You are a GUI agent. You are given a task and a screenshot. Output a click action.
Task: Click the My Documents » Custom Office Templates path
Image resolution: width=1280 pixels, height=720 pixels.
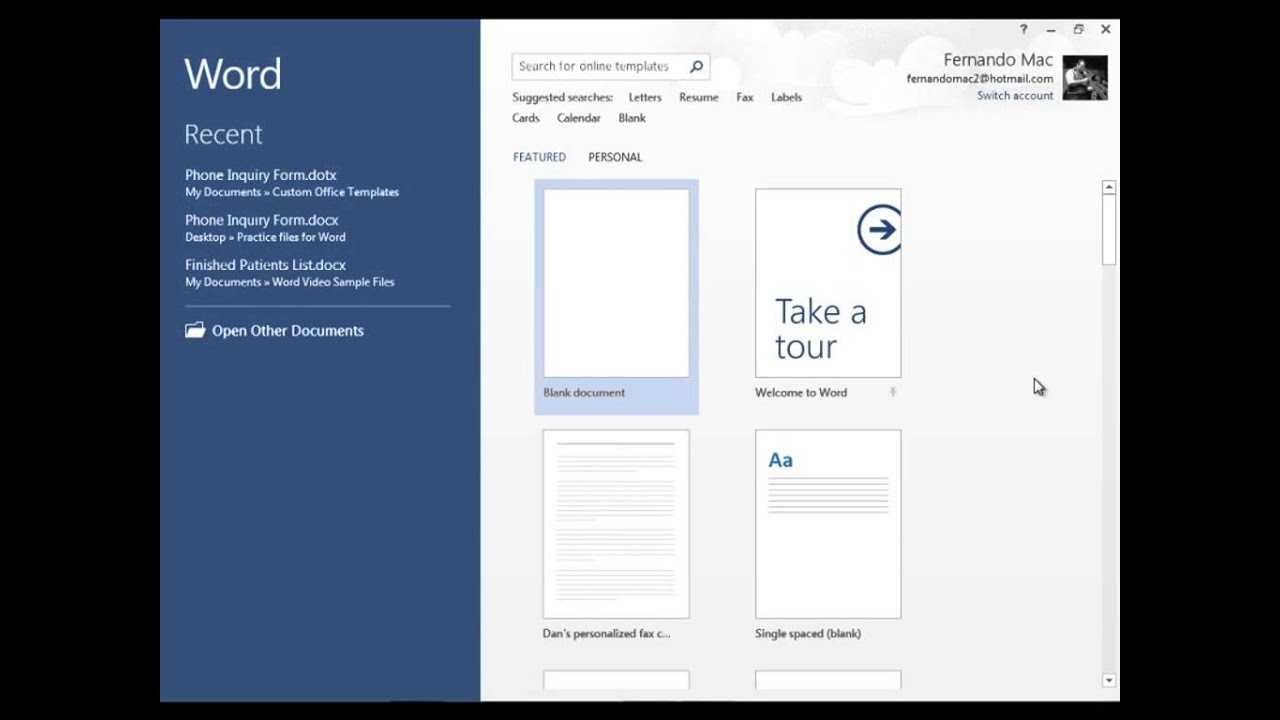(x=292, y=192)
